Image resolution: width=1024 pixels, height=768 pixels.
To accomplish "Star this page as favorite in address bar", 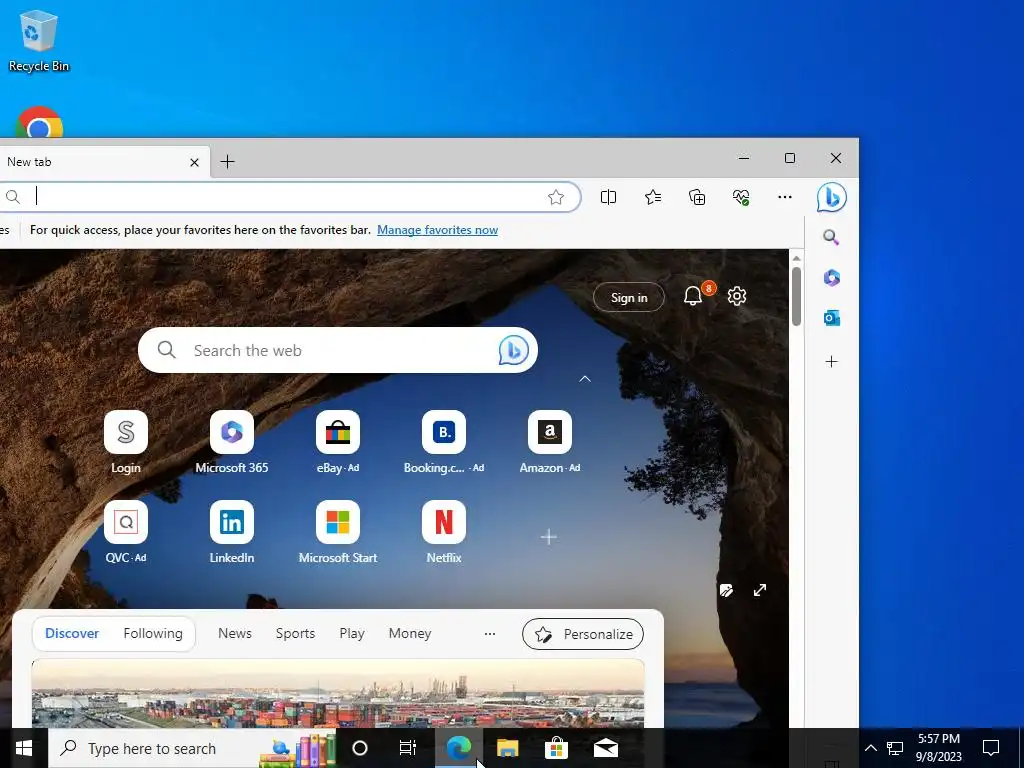I will (x=556, y=197).
